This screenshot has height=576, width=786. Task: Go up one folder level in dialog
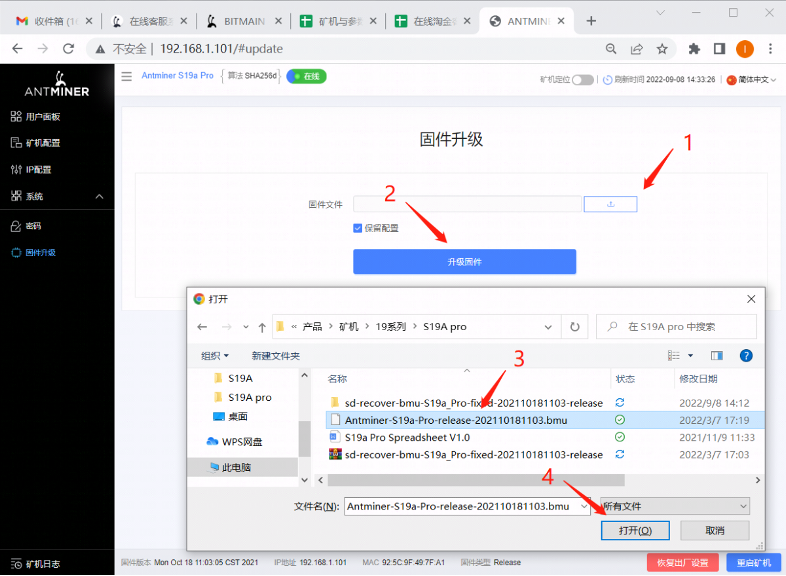[262, 327]
